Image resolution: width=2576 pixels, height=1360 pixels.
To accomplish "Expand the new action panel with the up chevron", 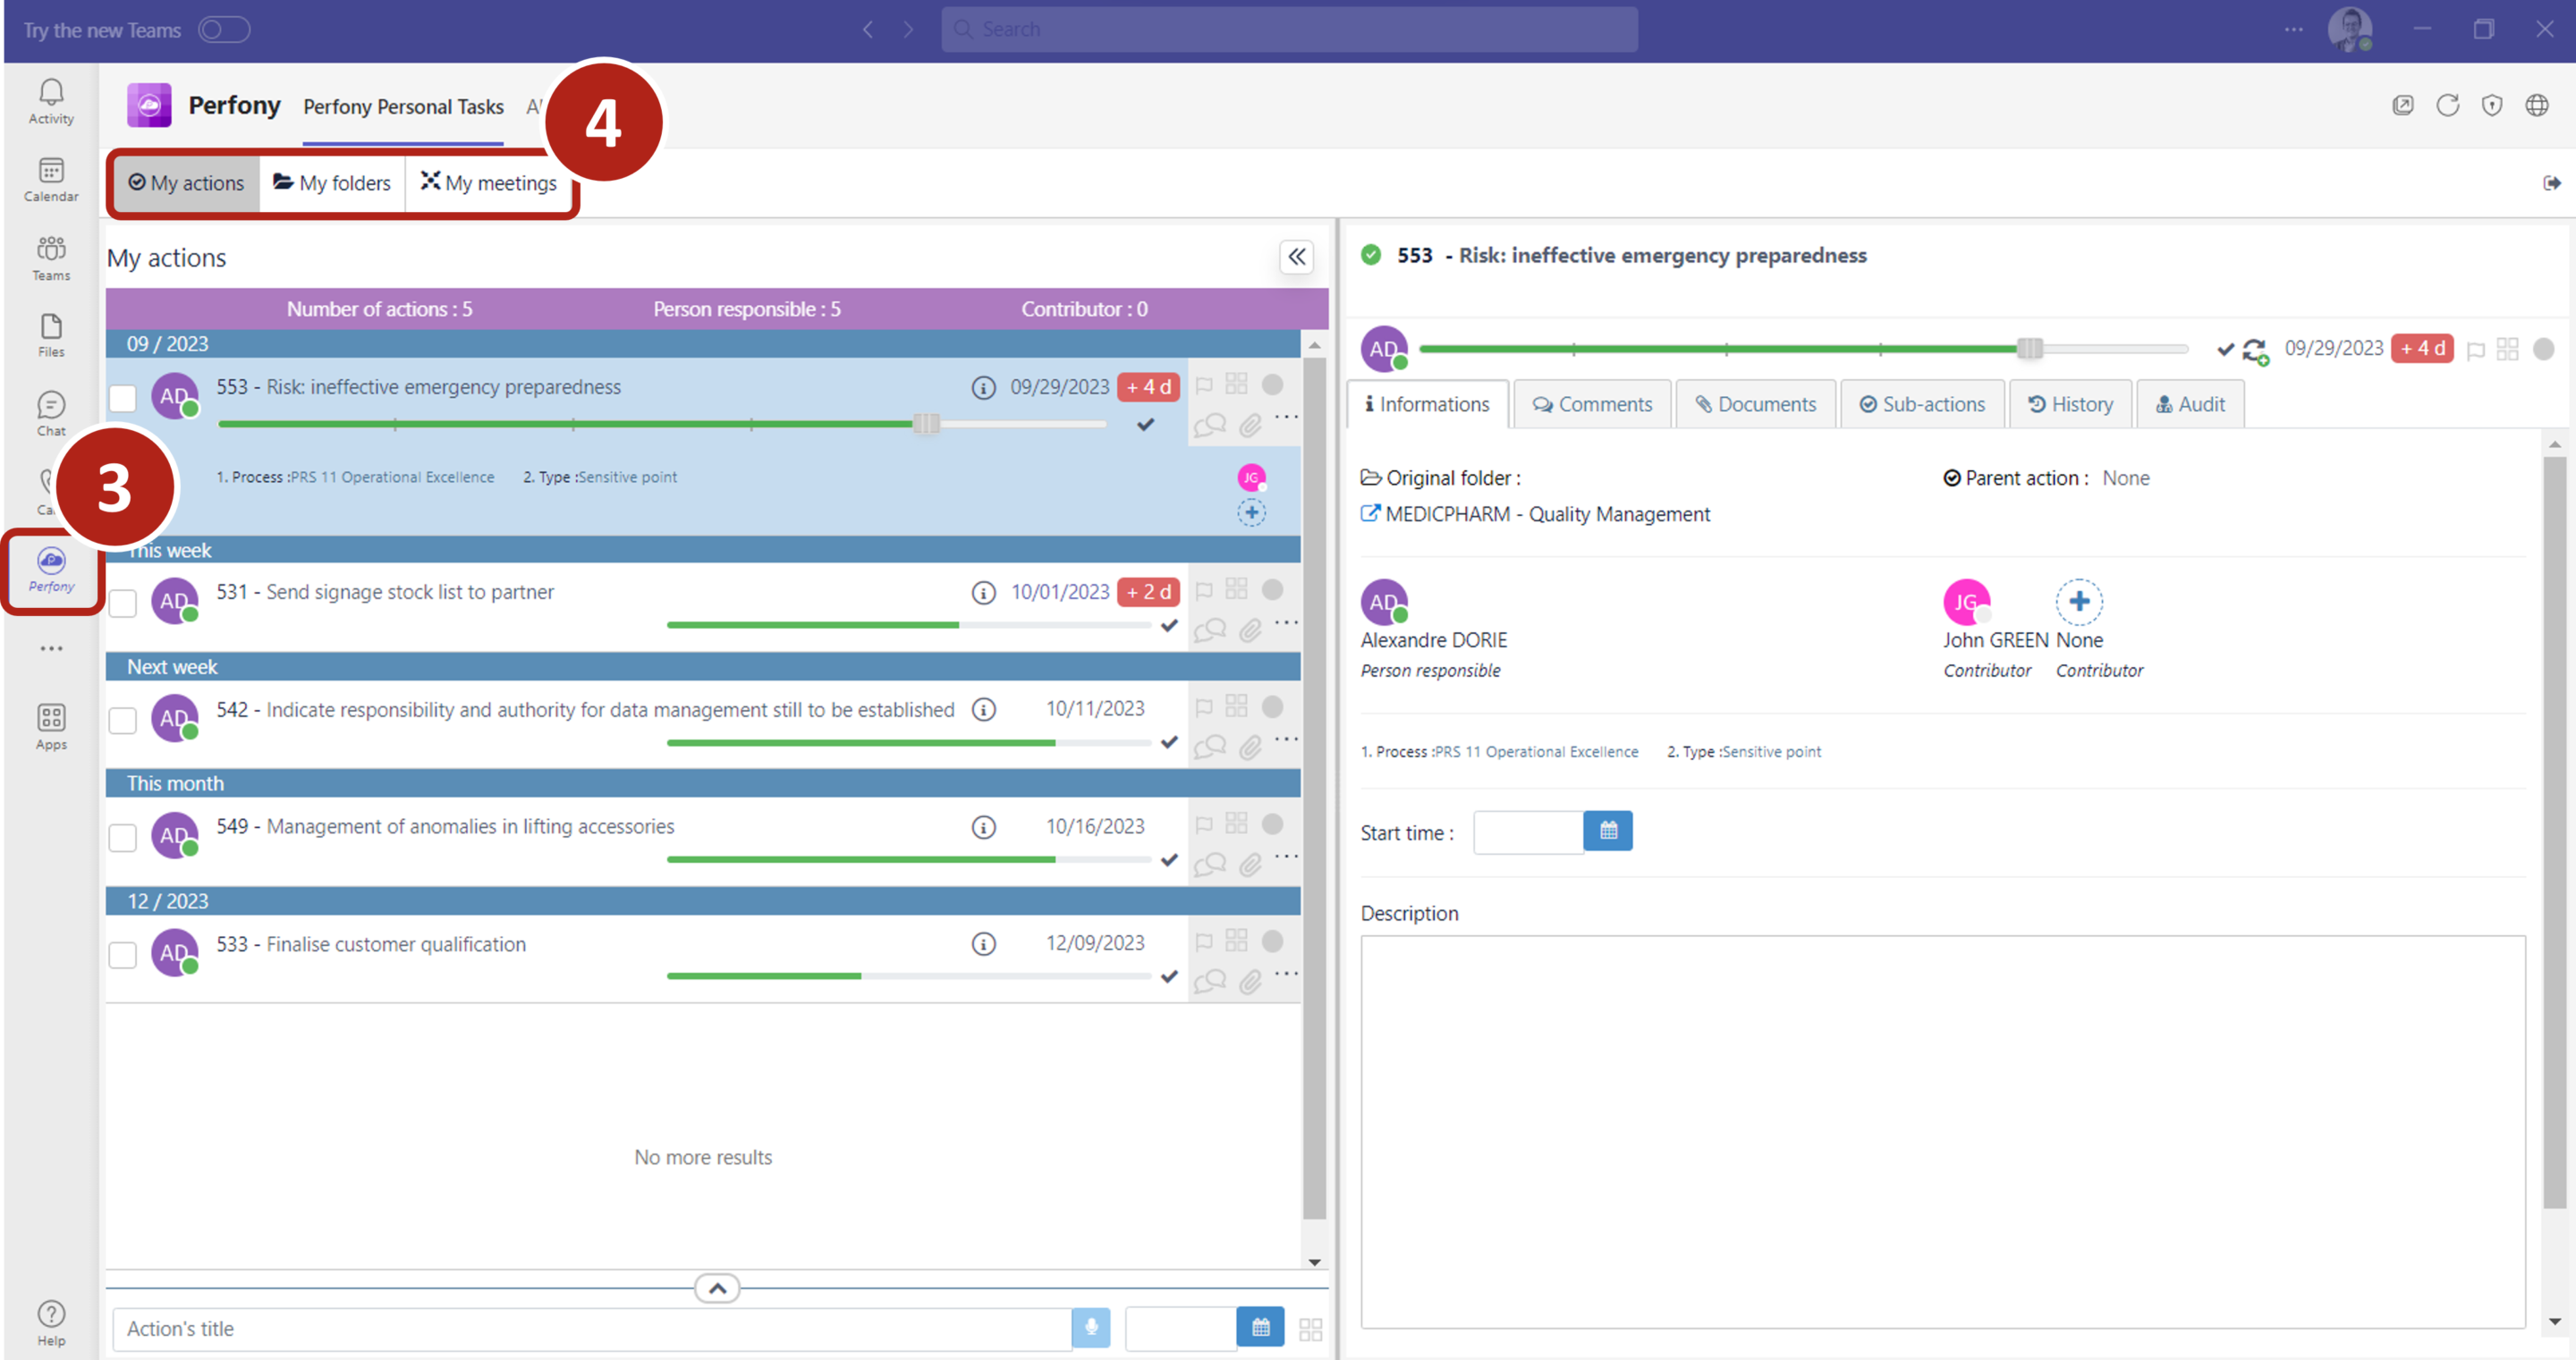I will (717, 1288).
